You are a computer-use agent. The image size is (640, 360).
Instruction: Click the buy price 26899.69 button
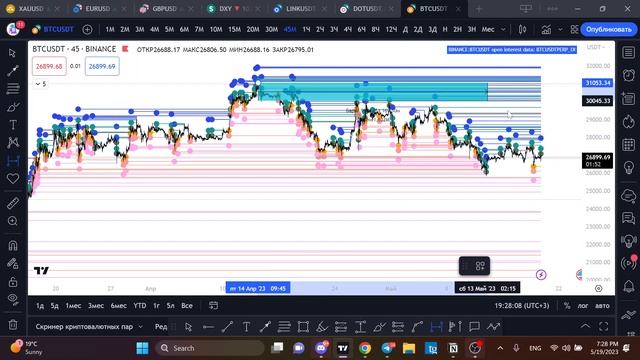click(102, 66)
